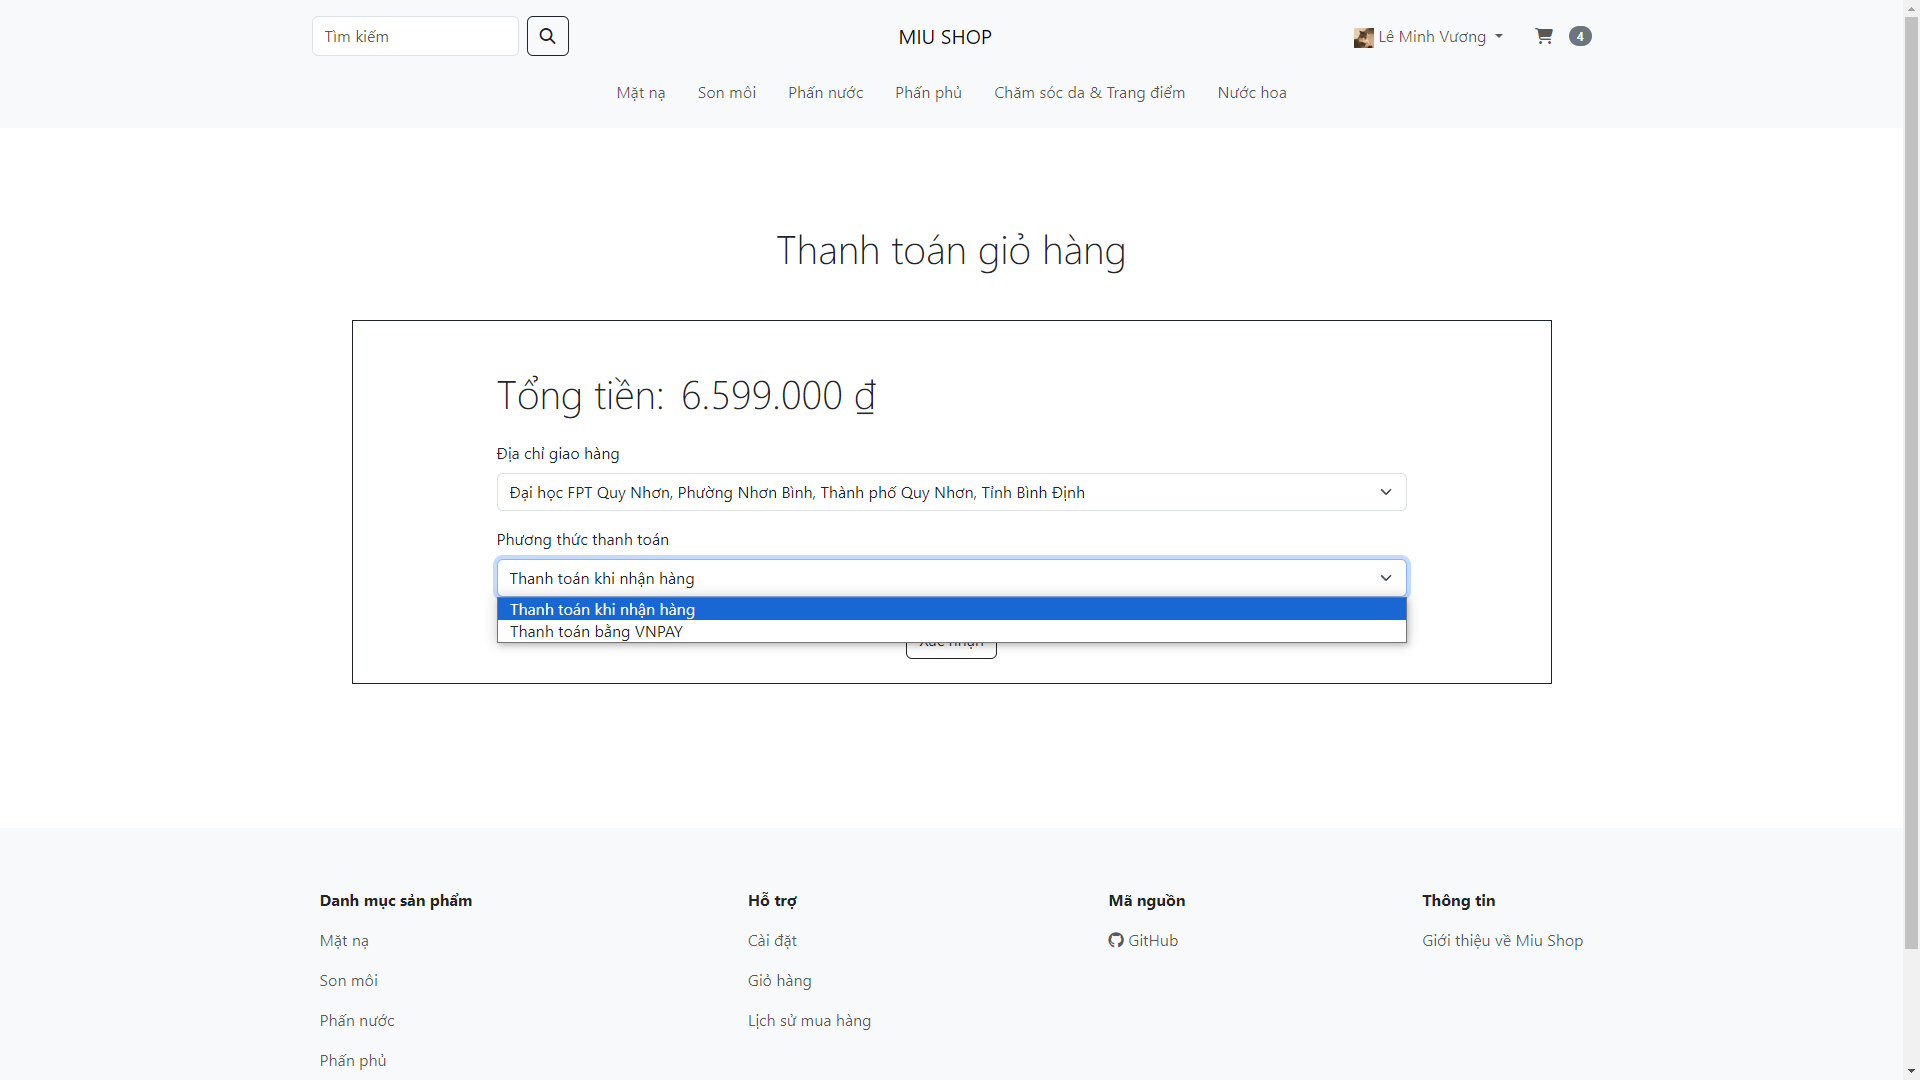Open Chăm sóc da & Trang điểm category
This screenshot has width=1920, height=1080.
[1089, 93]
